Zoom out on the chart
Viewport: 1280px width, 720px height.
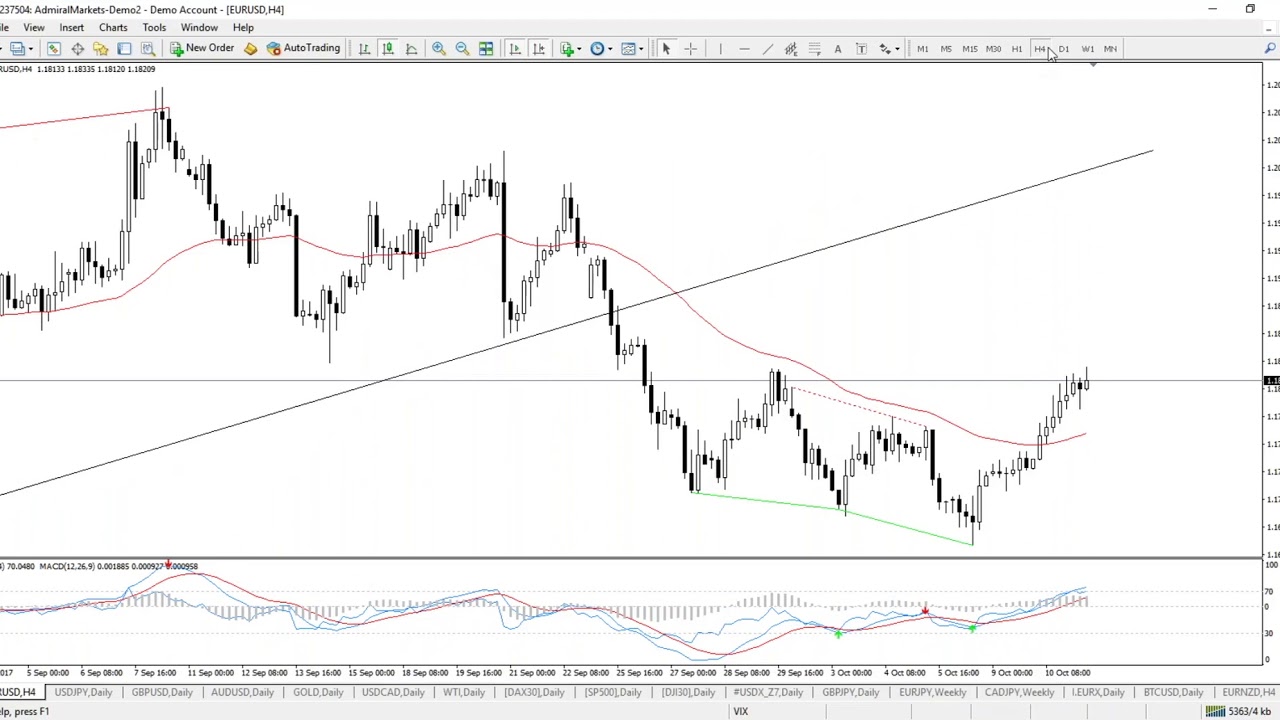[x=462, y=48]
